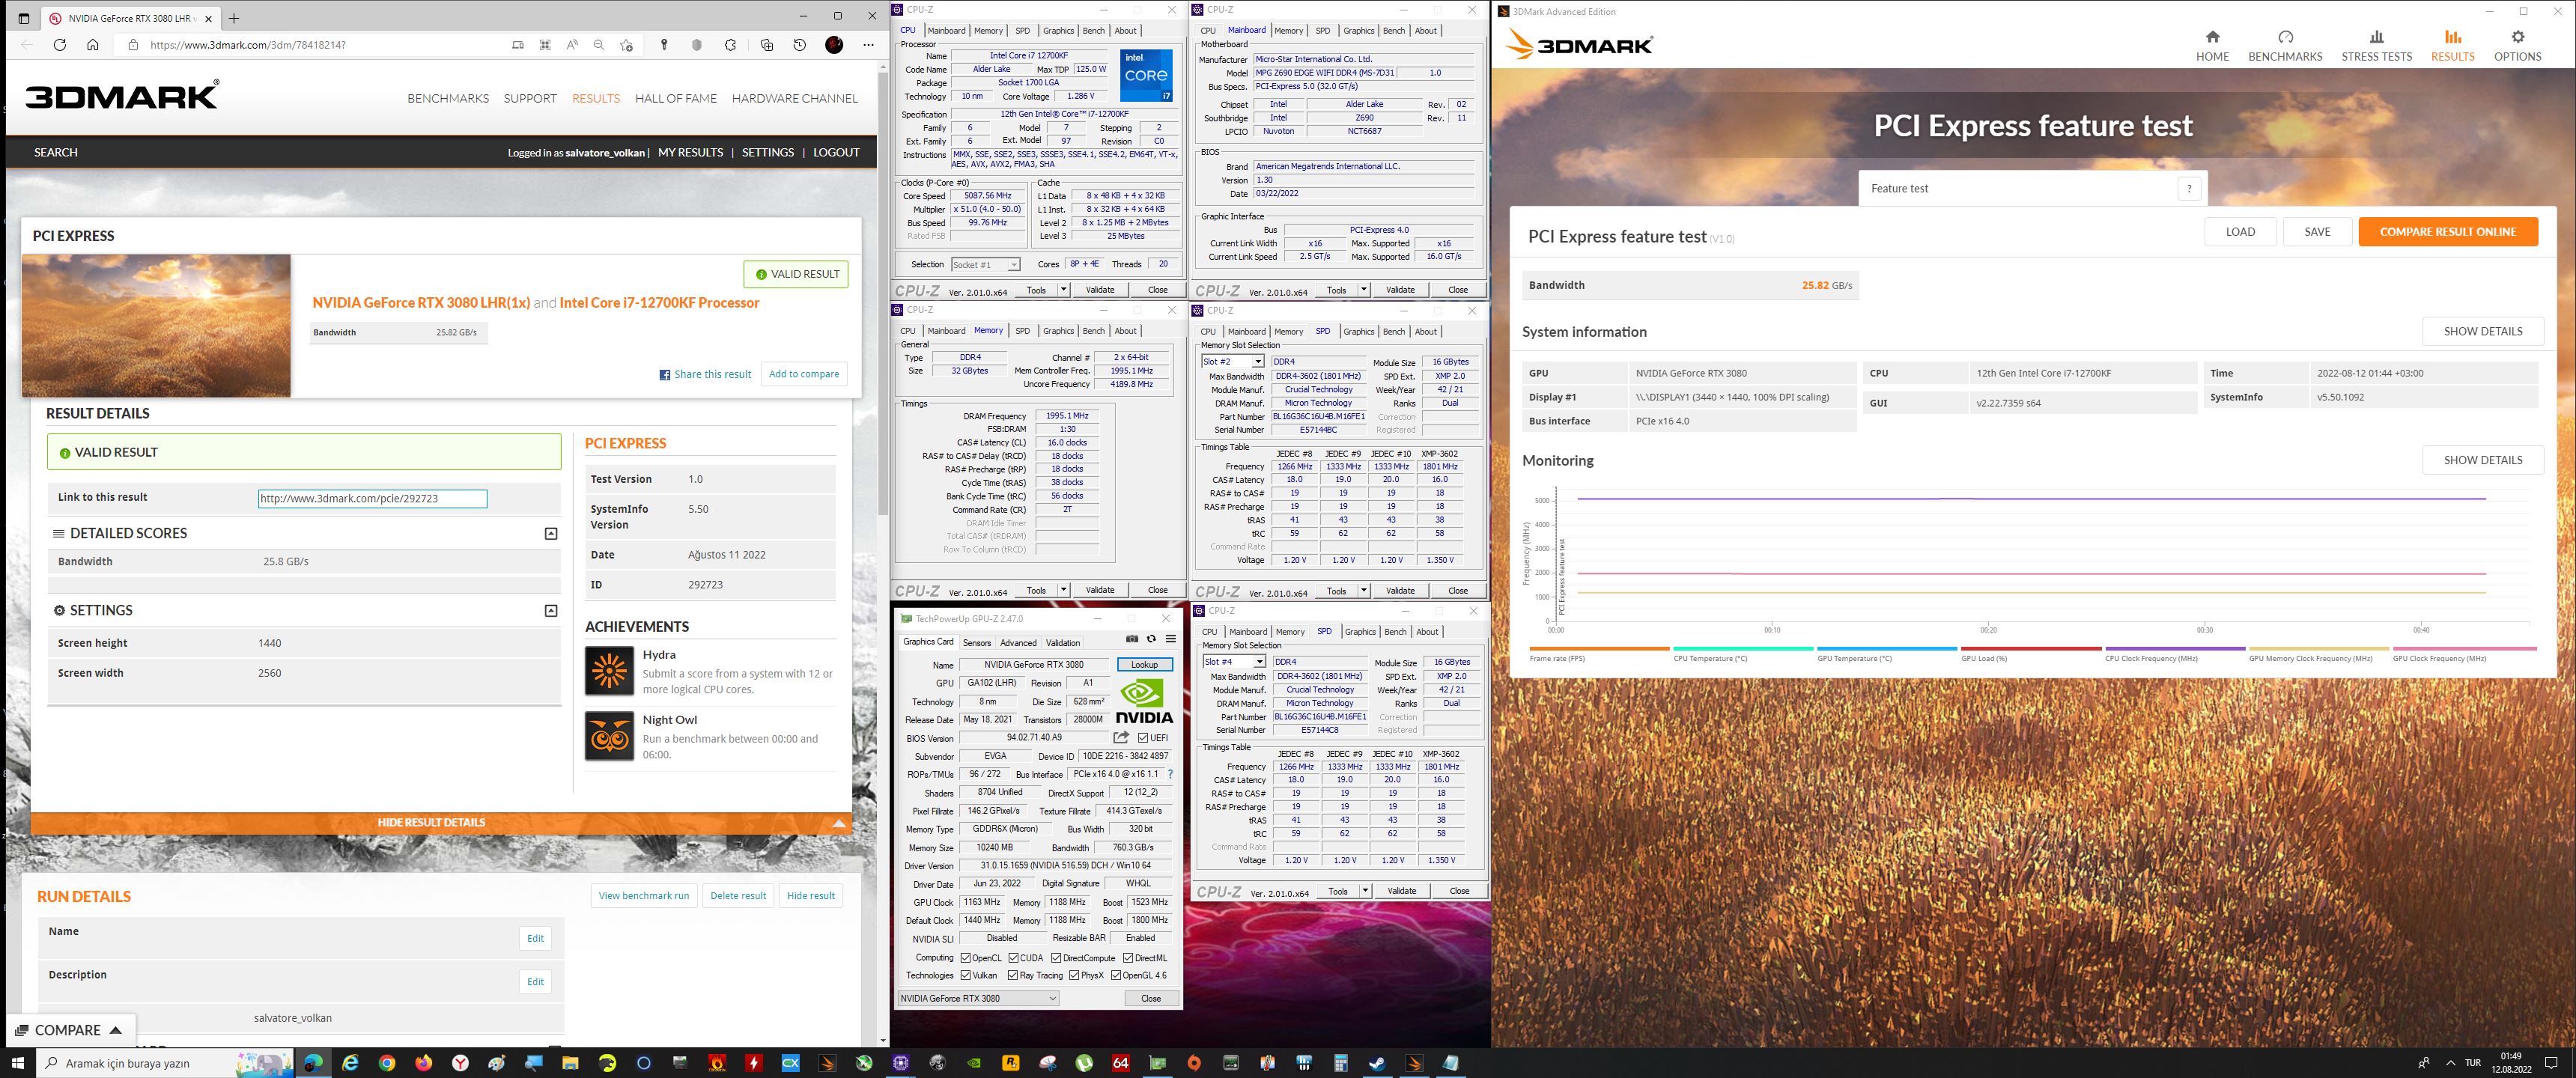Click Edge add to favorites star
The height and width of the screenshot is (1078, 2576).
click(626, 45)
